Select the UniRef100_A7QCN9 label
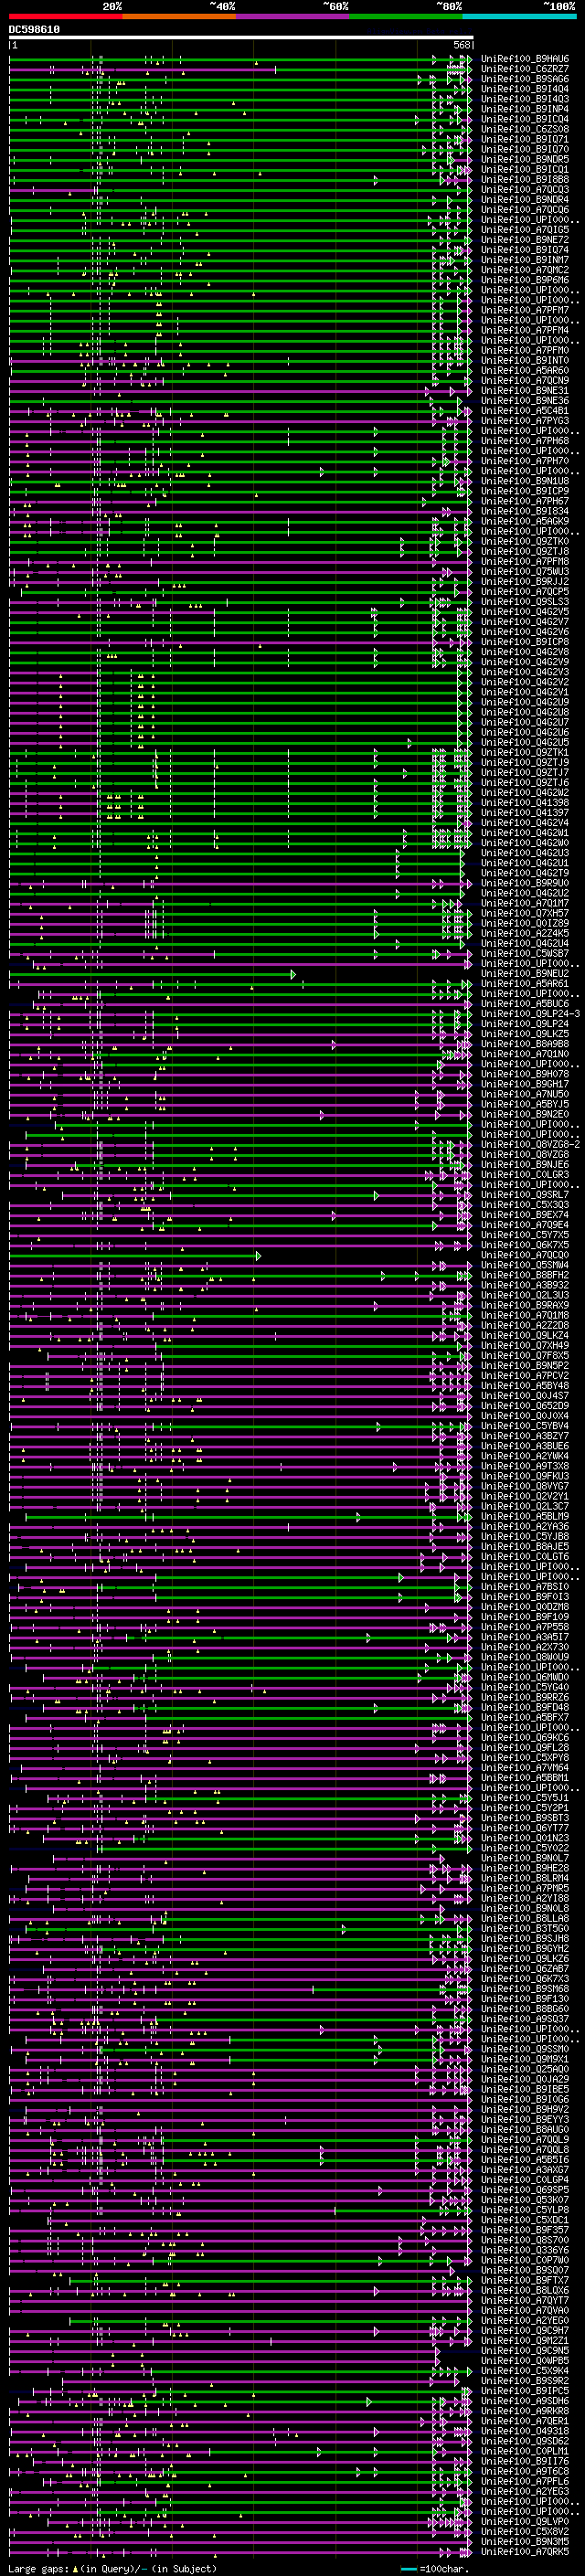 [x=525, y=381]
